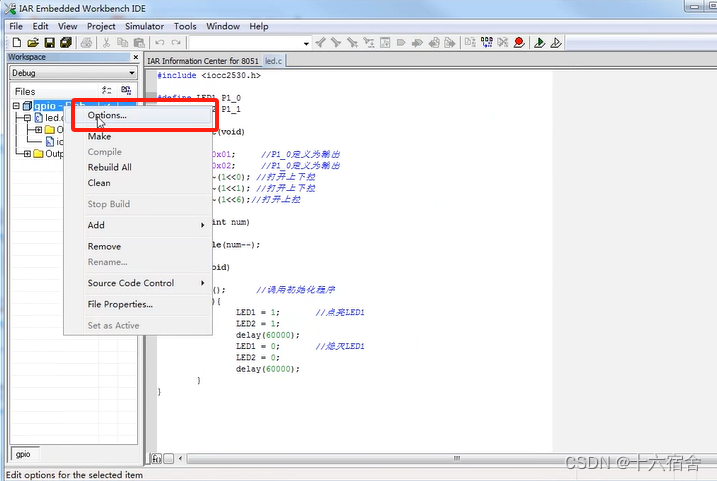Switch to the led.c editor tab

click(x=273, y=61)
